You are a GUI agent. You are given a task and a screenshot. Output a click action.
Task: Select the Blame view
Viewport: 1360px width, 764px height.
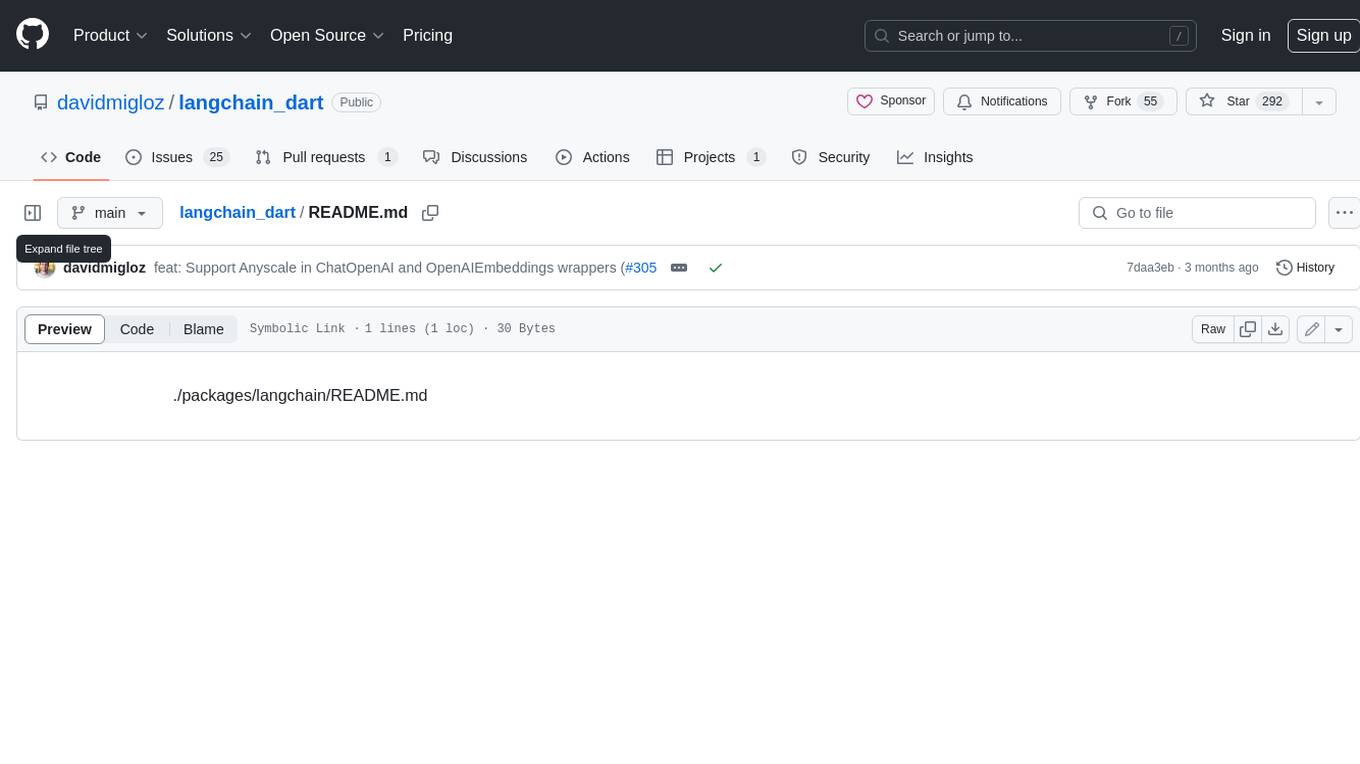[x=203, y=329]
